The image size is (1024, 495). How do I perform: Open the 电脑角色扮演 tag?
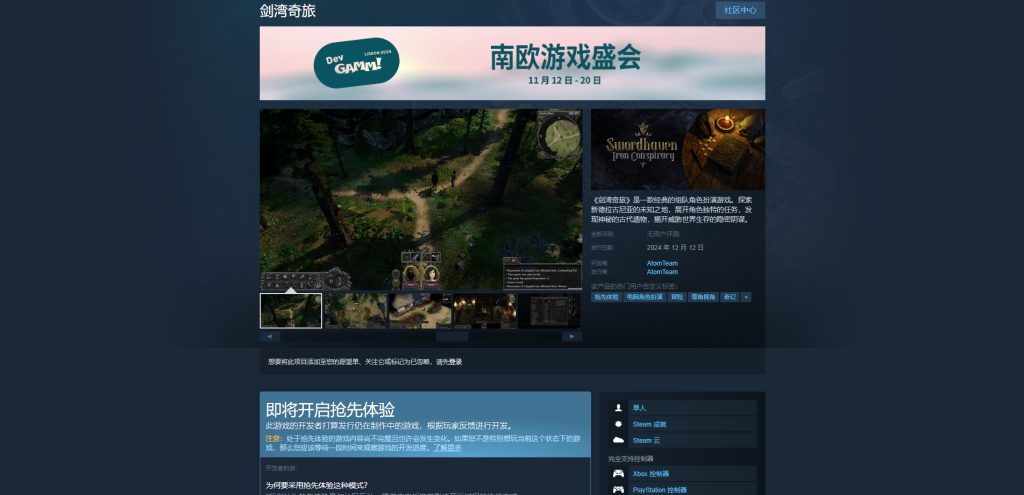pos(645,297)
